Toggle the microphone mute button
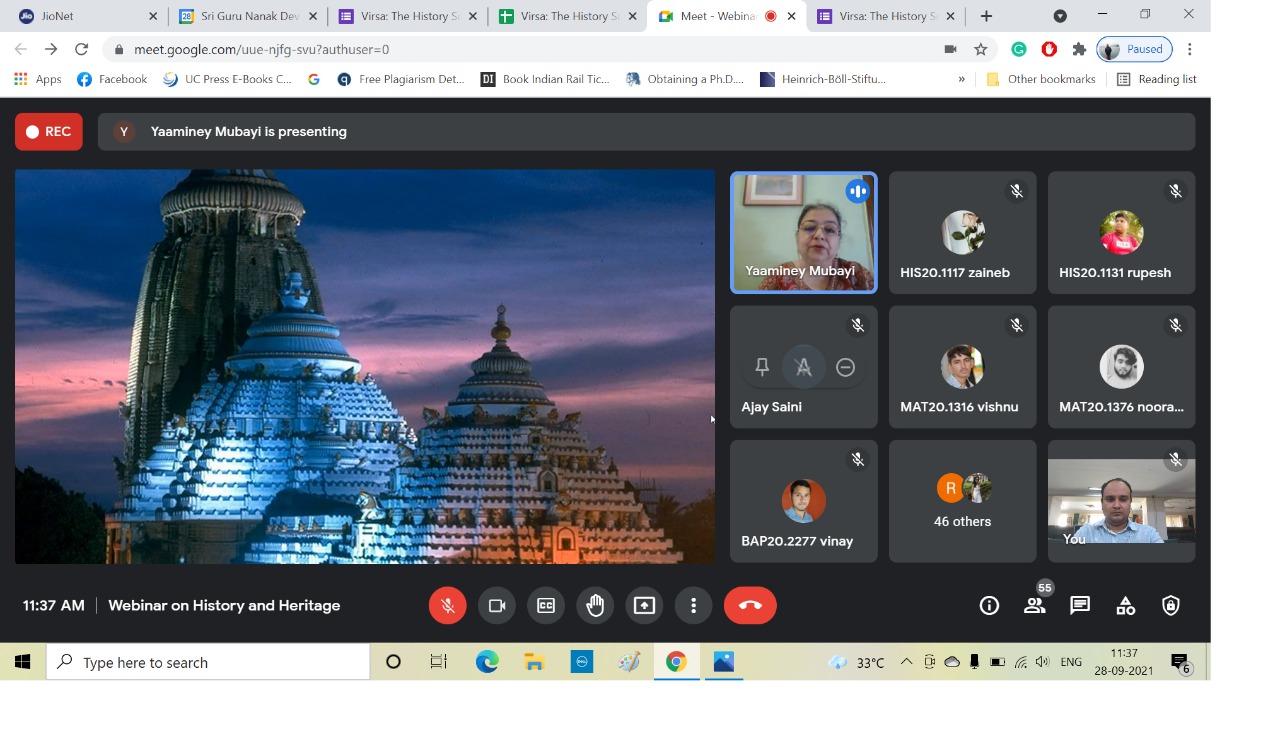 pyautogui.click(x=447, y=606)
